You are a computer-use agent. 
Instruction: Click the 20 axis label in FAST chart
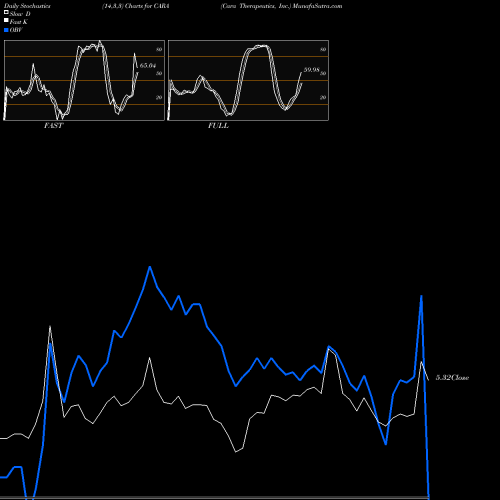pos(159,97)
